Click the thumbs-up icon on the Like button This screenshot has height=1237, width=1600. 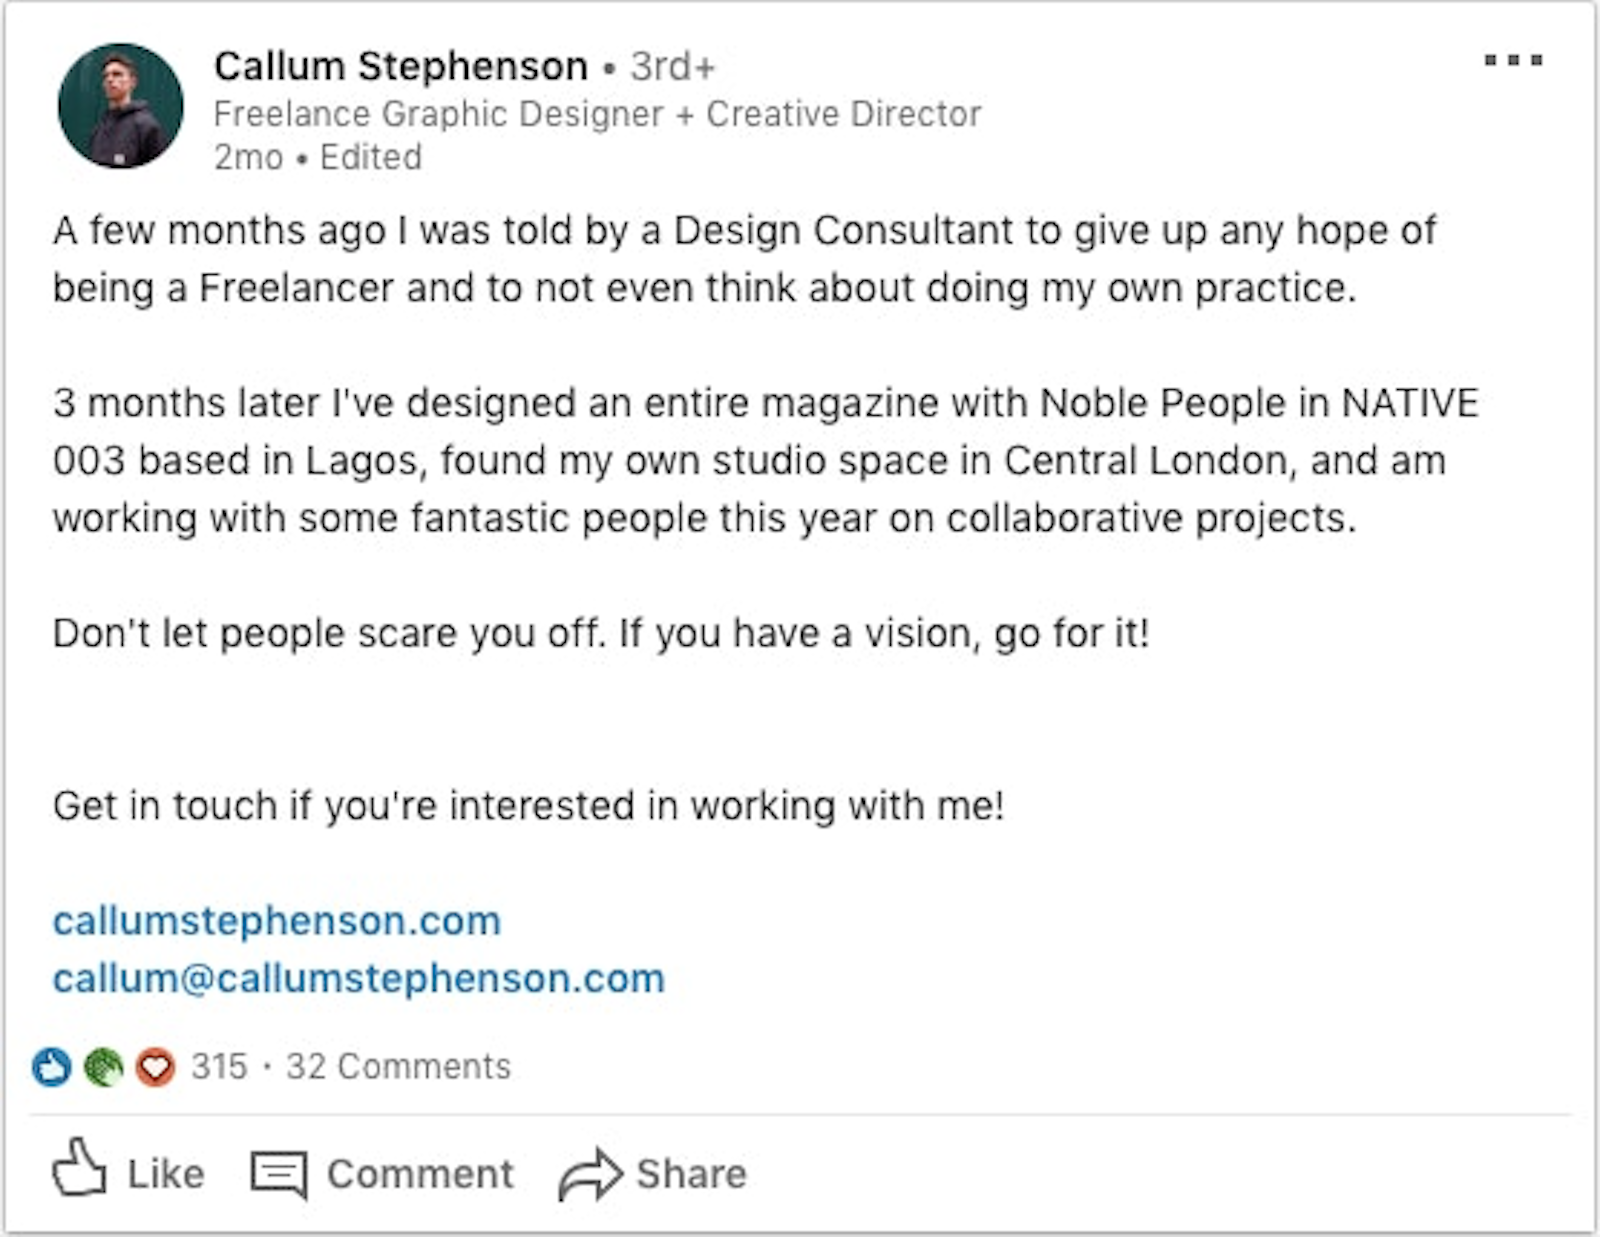coord(79,1168)
